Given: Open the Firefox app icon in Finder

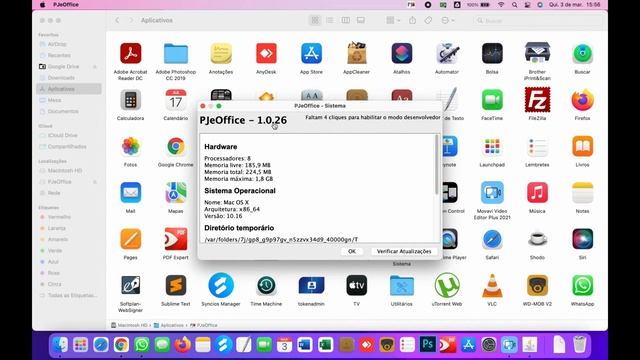Looking at the screenshot, I should point(582,100).
